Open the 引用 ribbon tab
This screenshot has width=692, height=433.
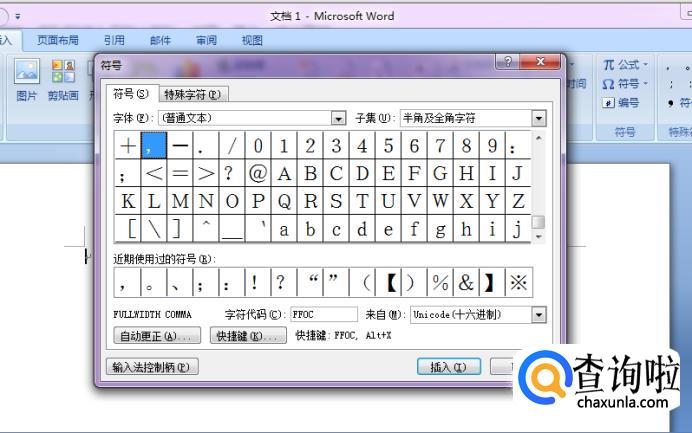pyautogui.click(x=114, y=41)
